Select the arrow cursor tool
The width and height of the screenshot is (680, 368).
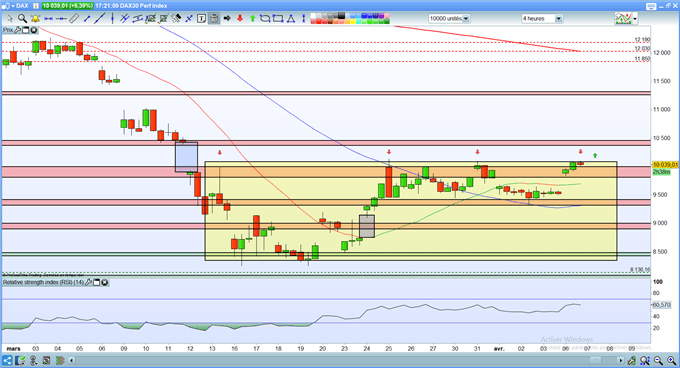click(10, 18)
